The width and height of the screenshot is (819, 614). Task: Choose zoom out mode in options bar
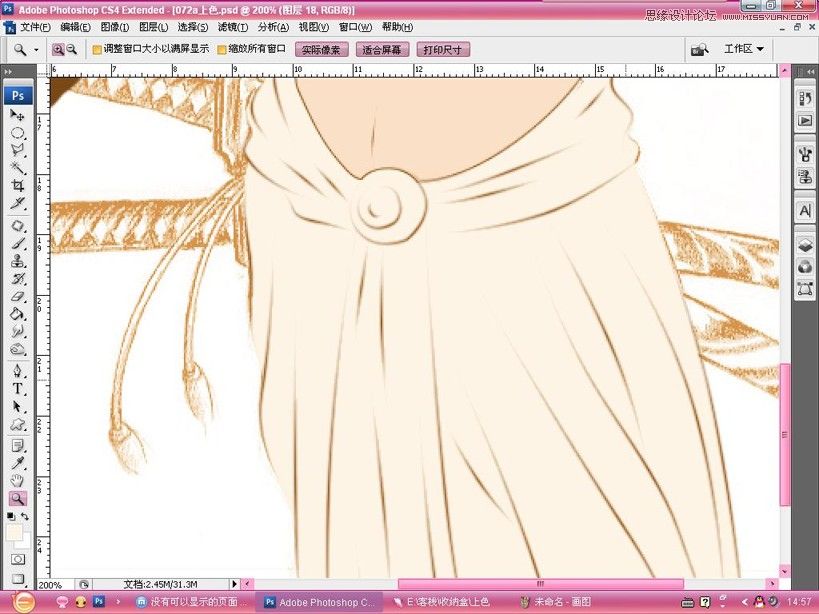72,50
